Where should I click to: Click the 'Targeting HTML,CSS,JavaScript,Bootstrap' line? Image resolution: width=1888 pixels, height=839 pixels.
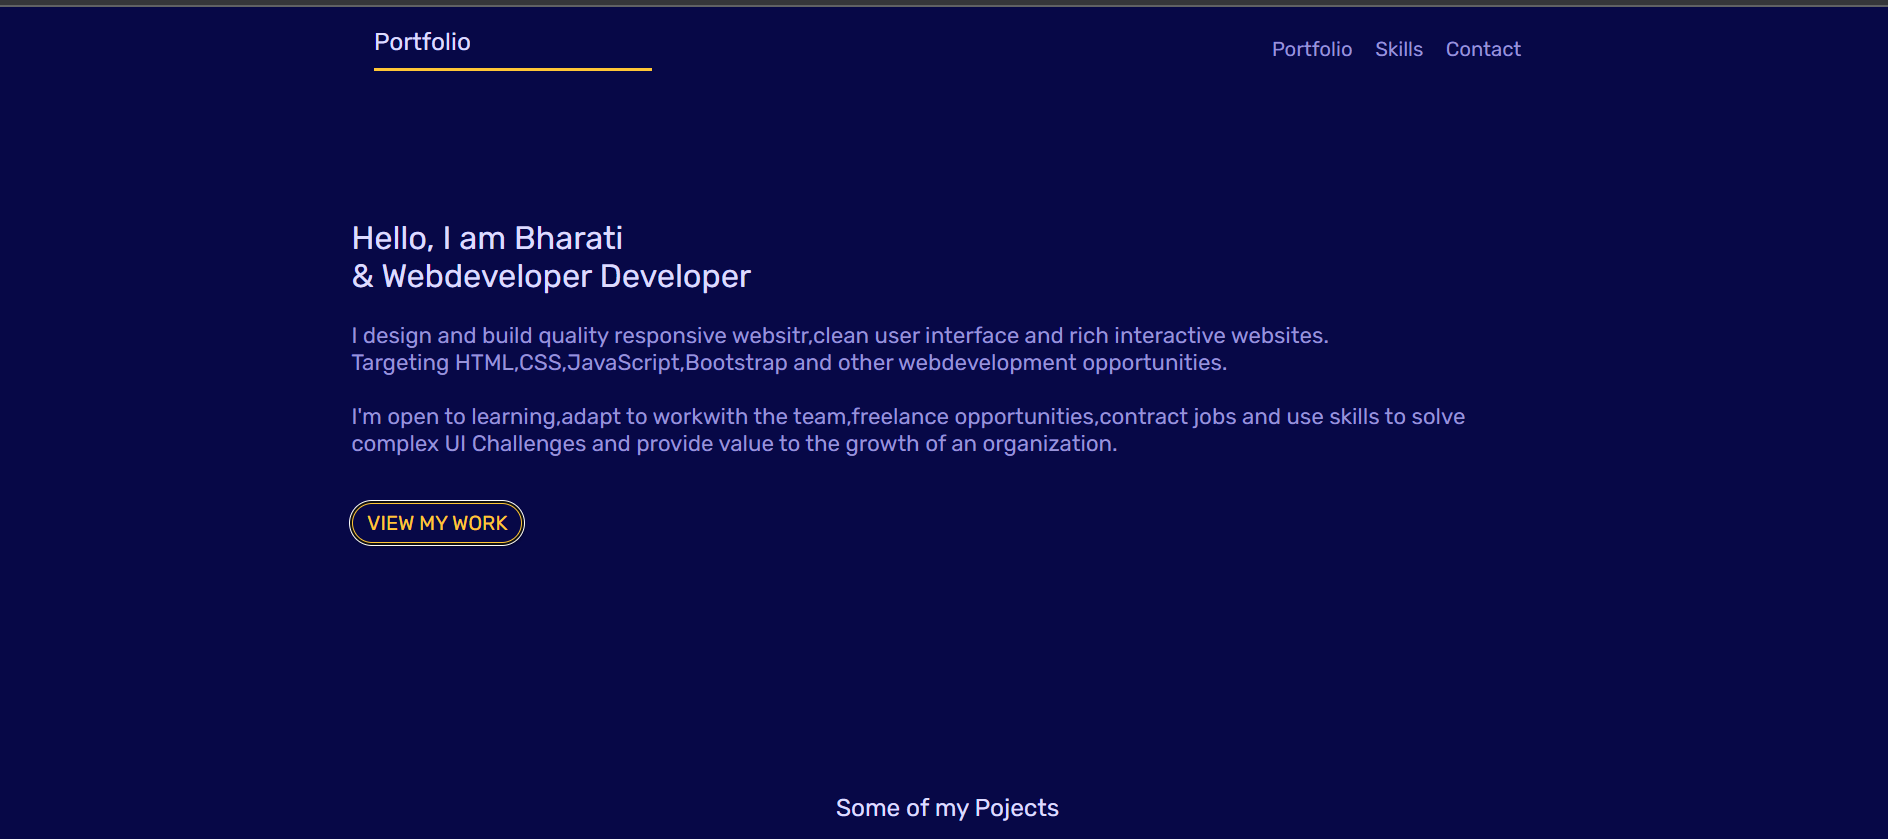789,363
